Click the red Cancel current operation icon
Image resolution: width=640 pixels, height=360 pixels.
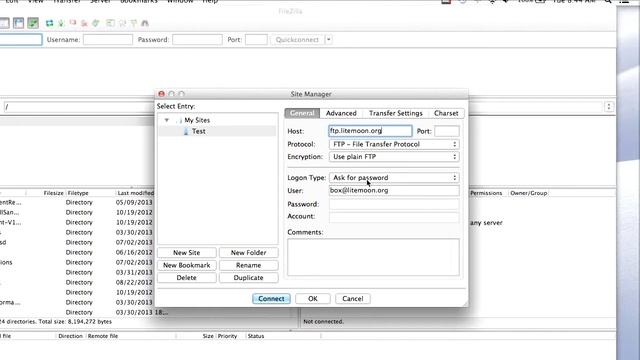tap(73, 23)
